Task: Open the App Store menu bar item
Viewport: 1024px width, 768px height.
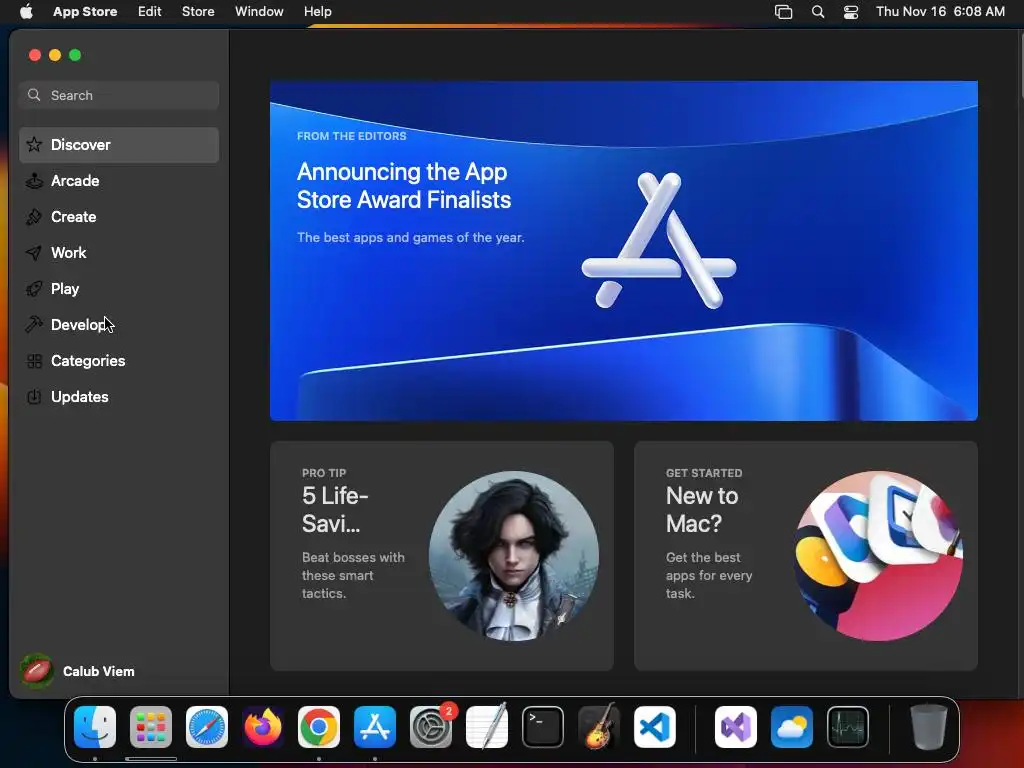Action: click(85, 11)
